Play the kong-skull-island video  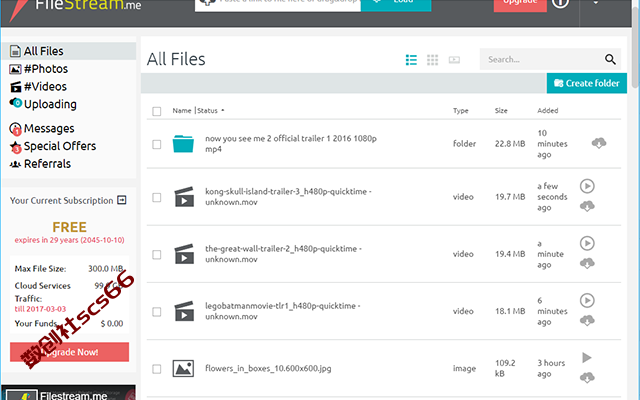pos(587,186)
